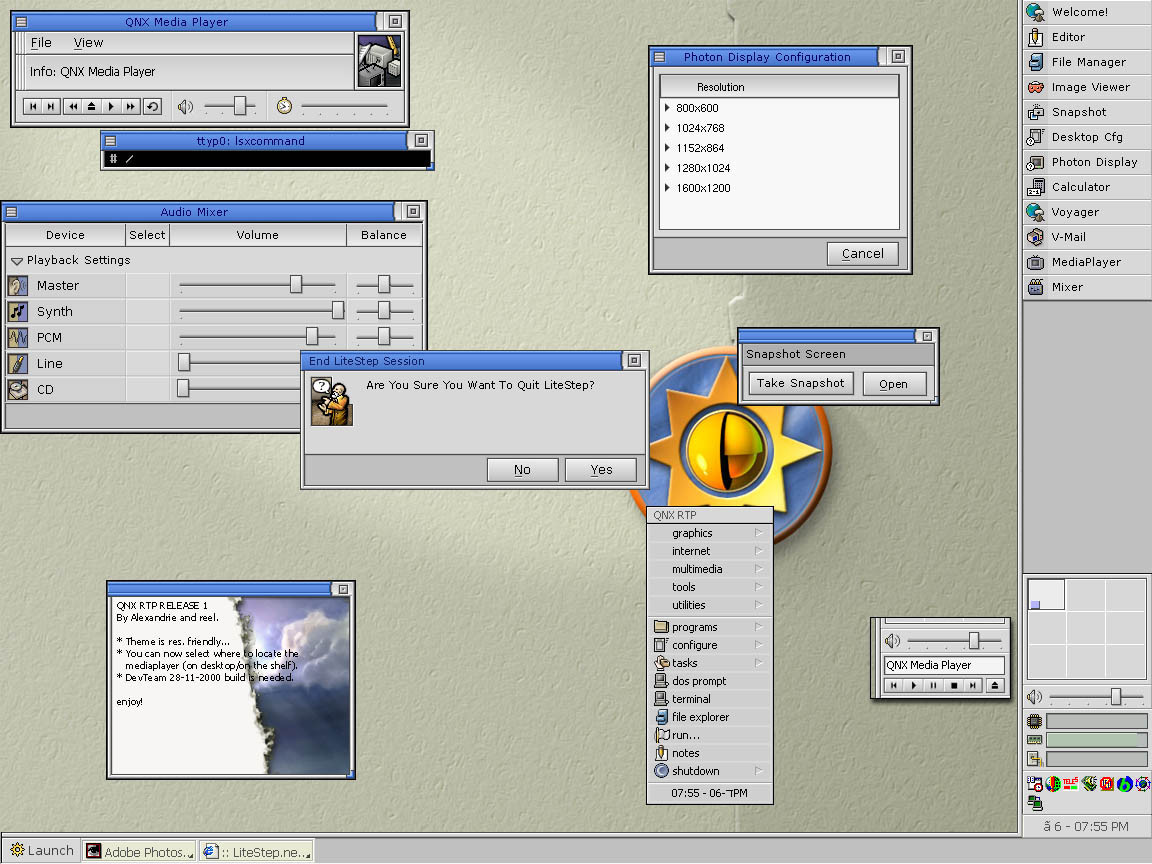This screenshot has height=864, width=1152.
Task: Open the File menu in QNX Media Player
Action: pos(41,43)
